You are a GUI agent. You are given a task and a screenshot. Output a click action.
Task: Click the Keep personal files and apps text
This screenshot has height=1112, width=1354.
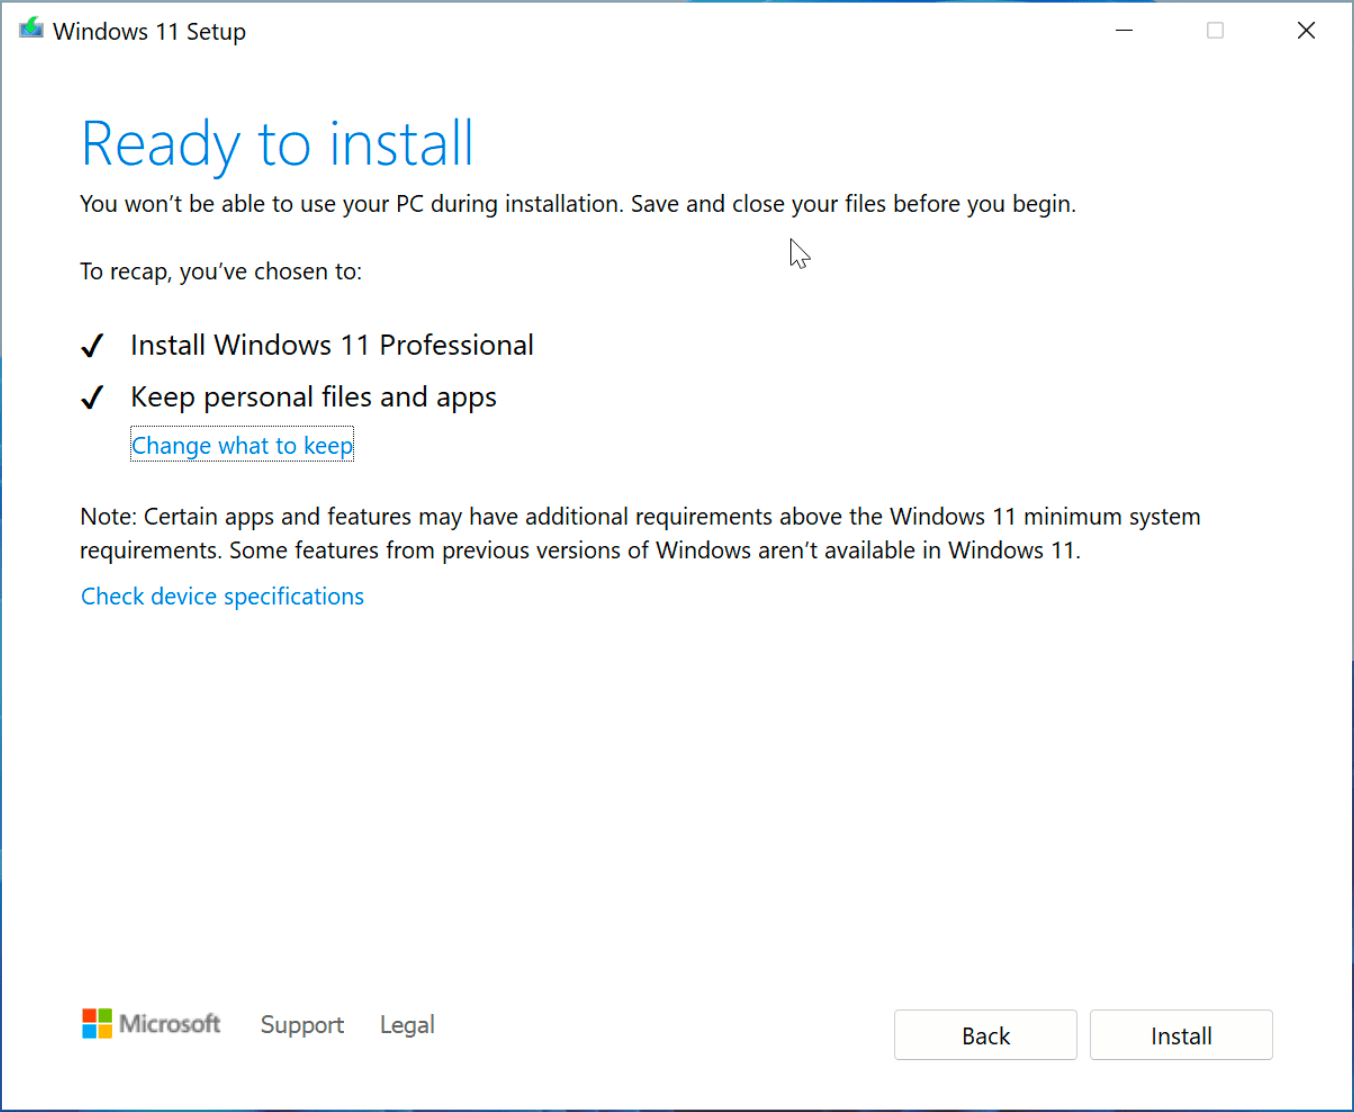[313, 397]
